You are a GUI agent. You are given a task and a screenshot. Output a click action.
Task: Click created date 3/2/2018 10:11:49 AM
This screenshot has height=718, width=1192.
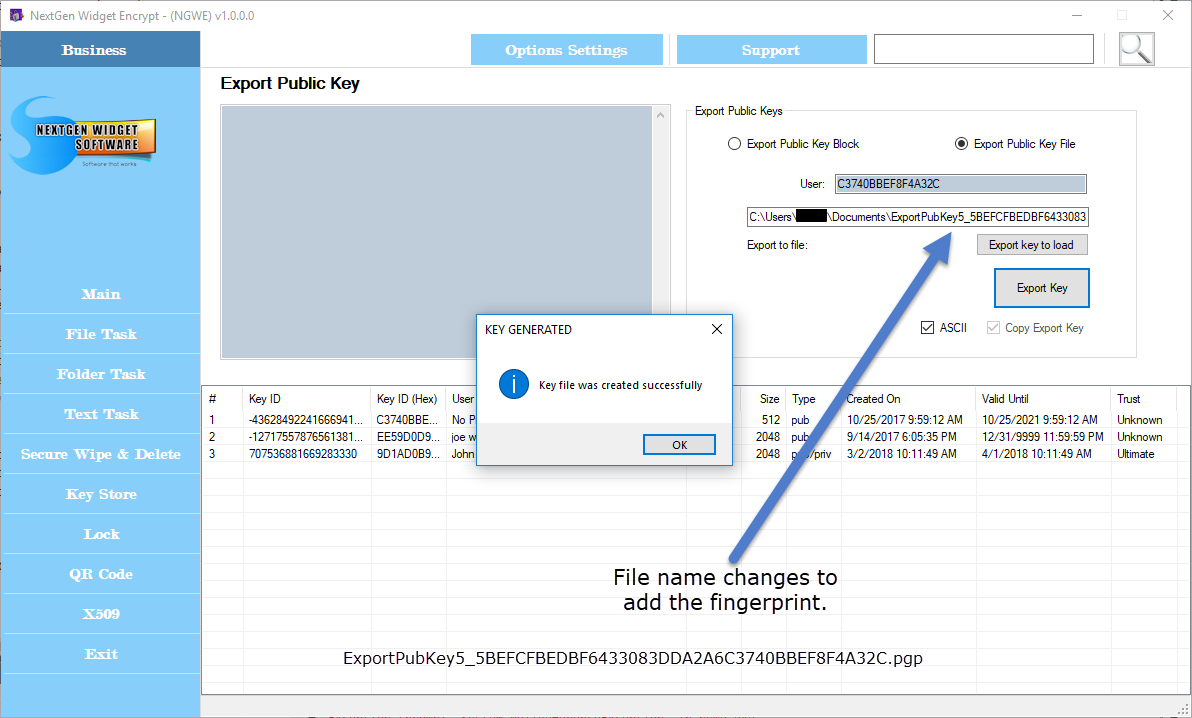[902, 454]
